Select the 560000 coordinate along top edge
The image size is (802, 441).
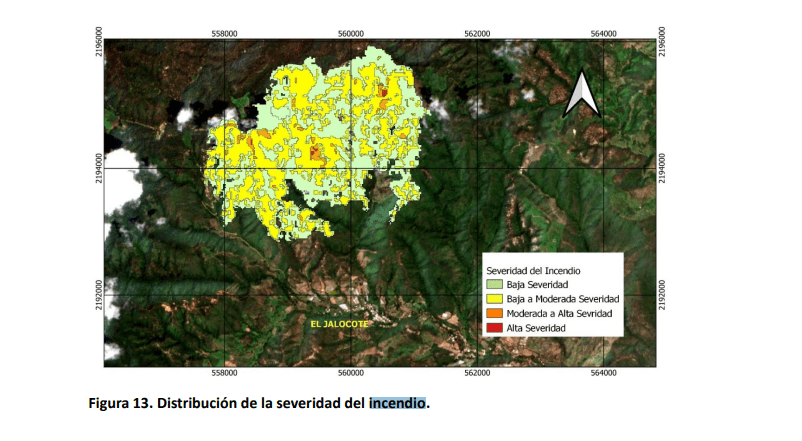pyautogui.click(x=350, y=33)
